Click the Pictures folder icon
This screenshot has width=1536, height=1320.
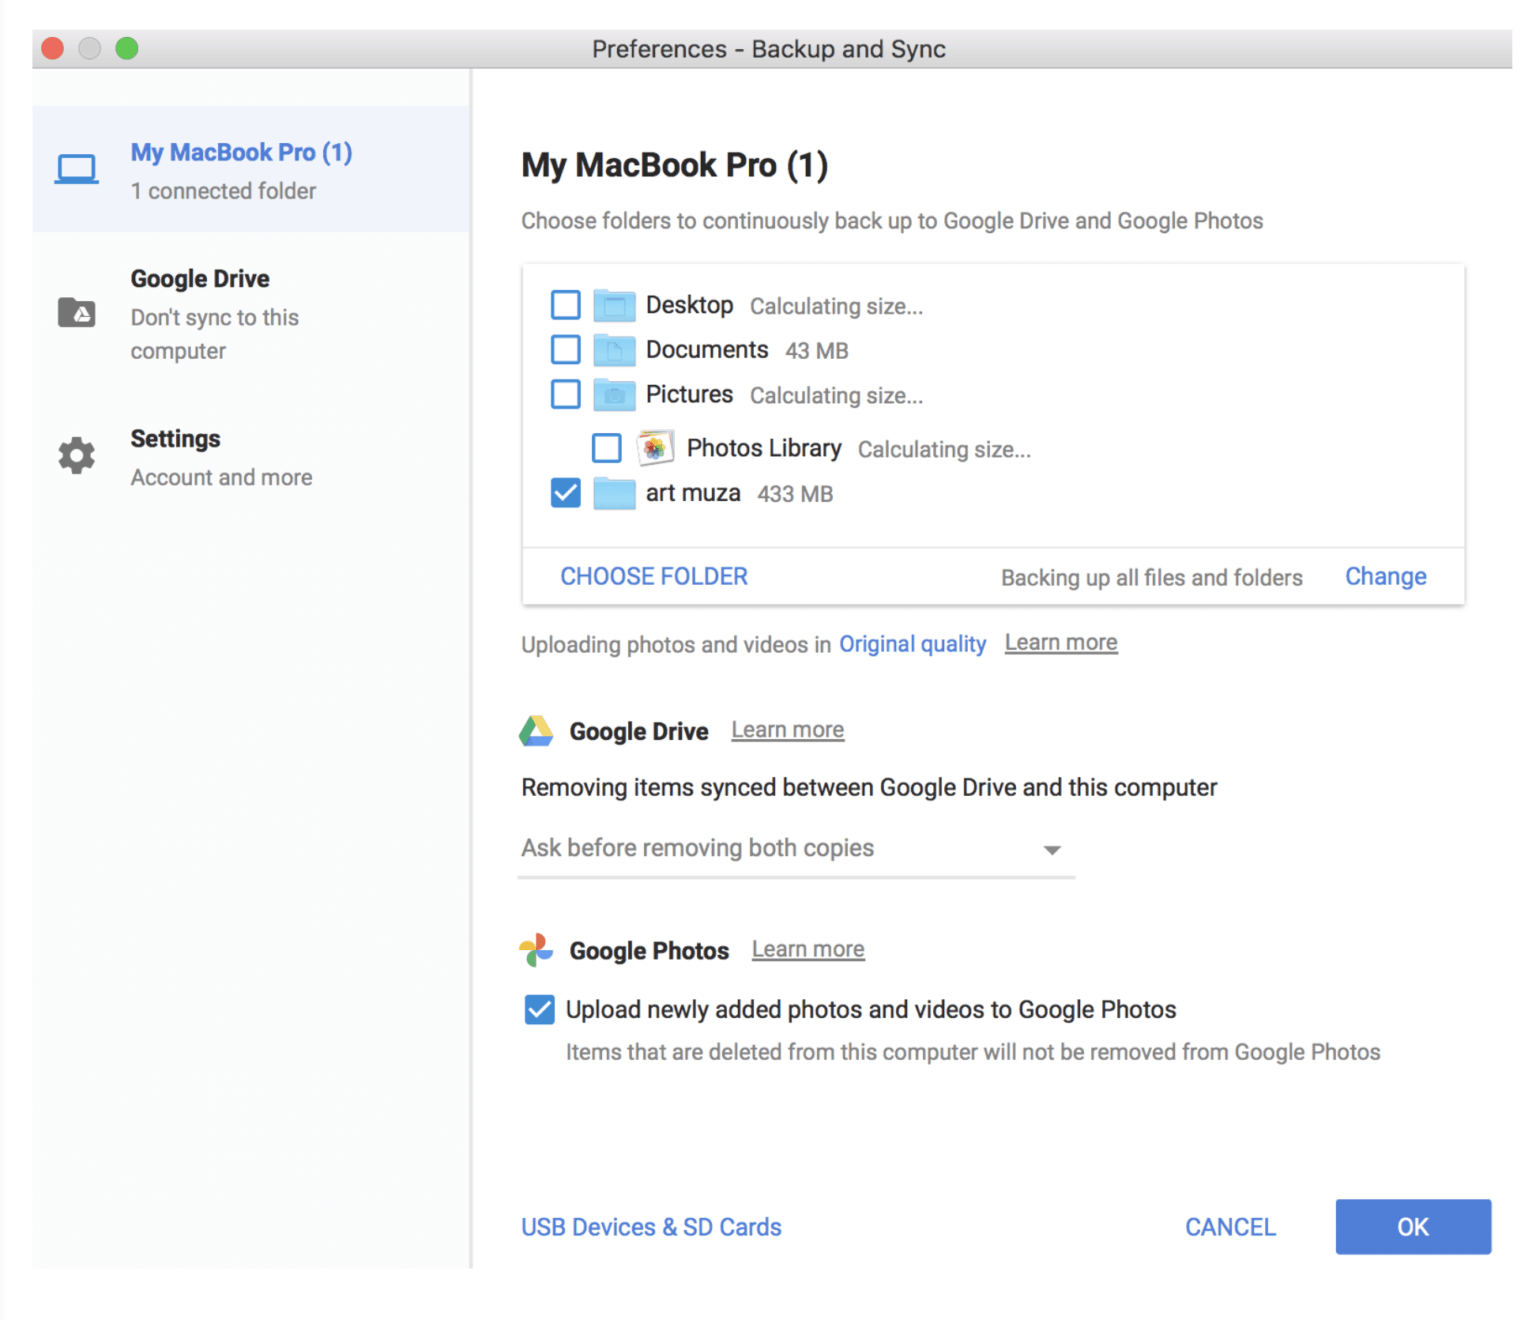[614, 394]
